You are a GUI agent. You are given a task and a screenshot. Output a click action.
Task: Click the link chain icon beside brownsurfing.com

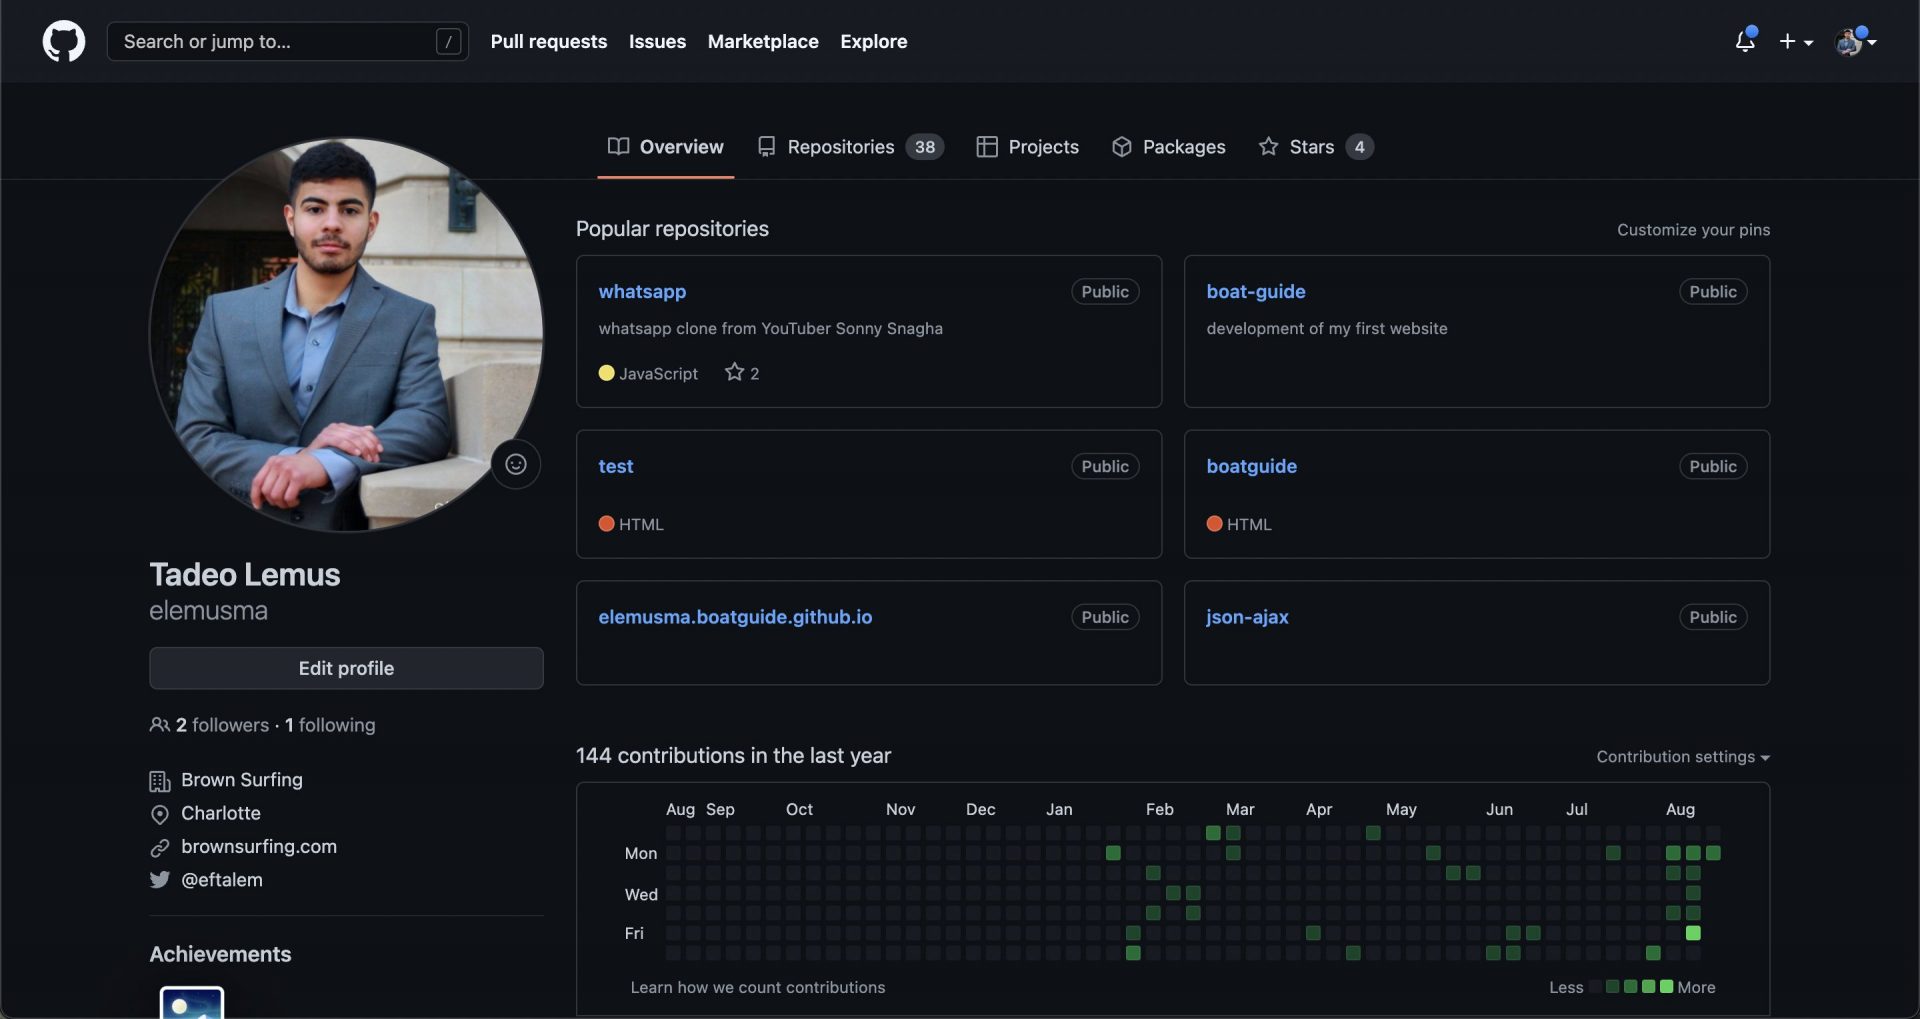coord(160,848)
